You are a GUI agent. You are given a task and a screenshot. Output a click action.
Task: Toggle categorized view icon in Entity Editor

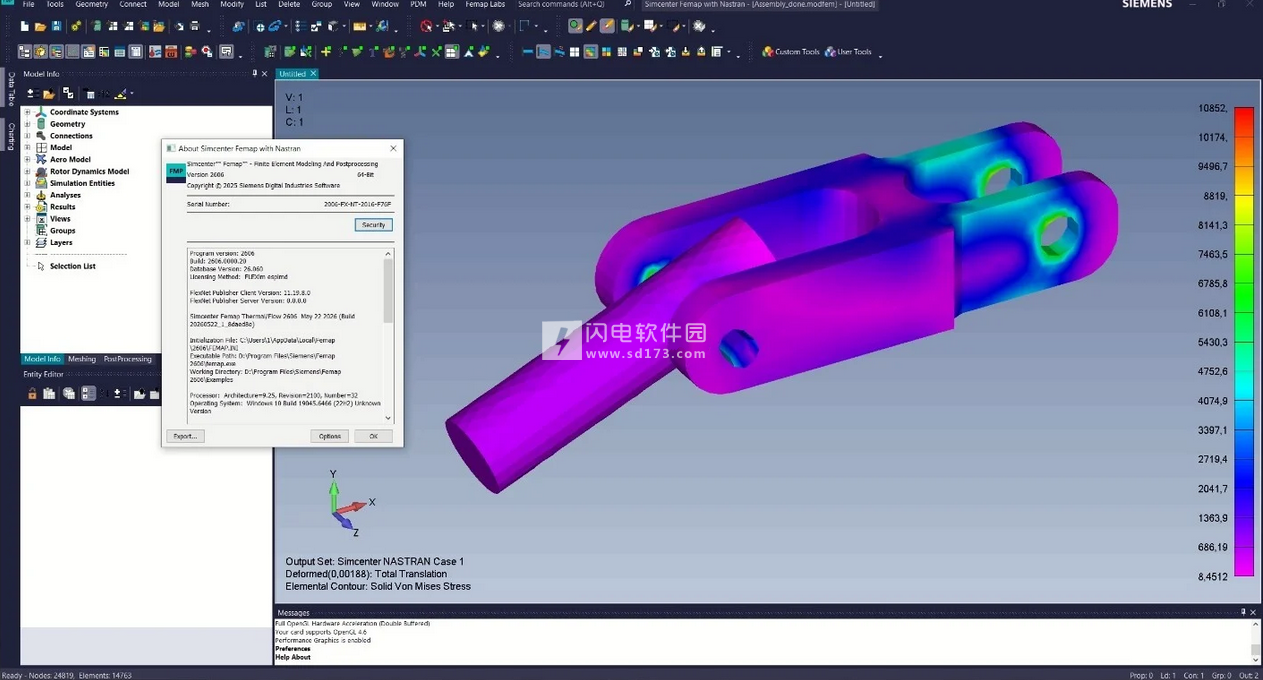(x=88, y=394)
